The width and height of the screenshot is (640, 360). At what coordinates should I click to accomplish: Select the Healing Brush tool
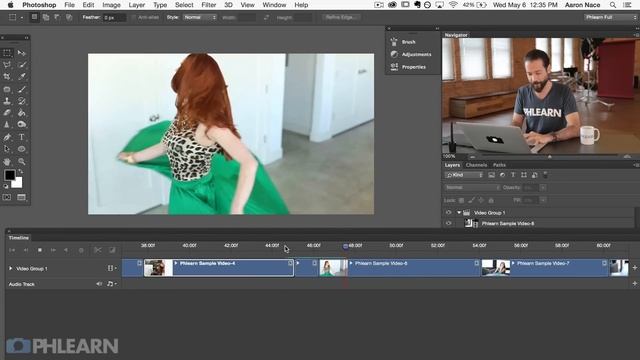tap(7, 89)
